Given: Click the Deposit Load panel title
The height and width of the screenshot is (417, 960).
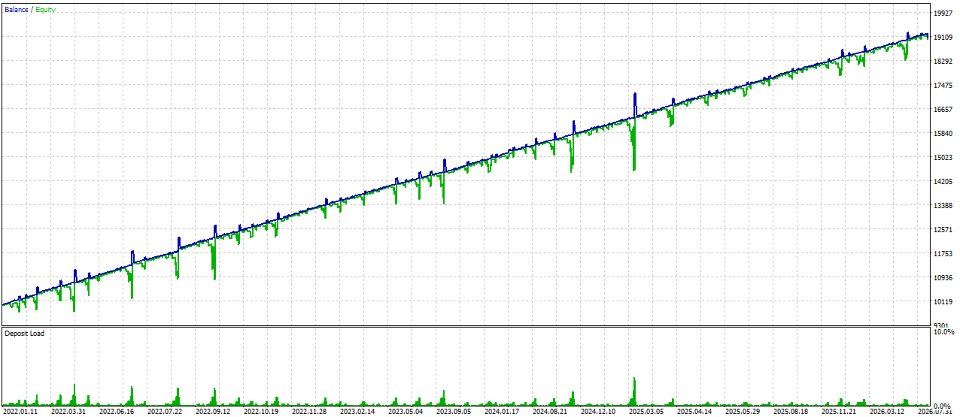Looking at the screenshot, I should (24, 334).
